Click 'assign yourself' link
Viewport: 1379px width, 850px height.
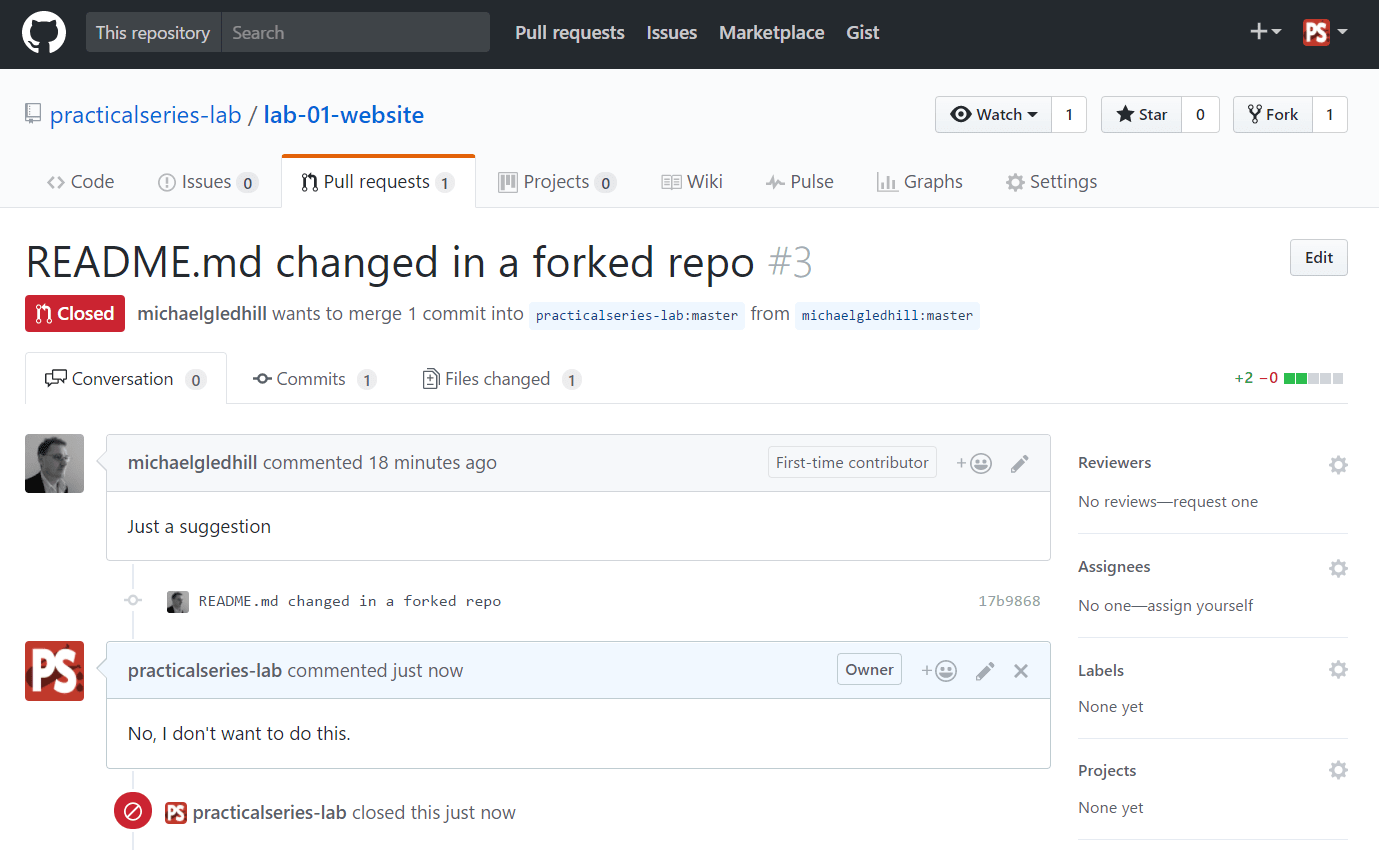[x=1200, y=606]
